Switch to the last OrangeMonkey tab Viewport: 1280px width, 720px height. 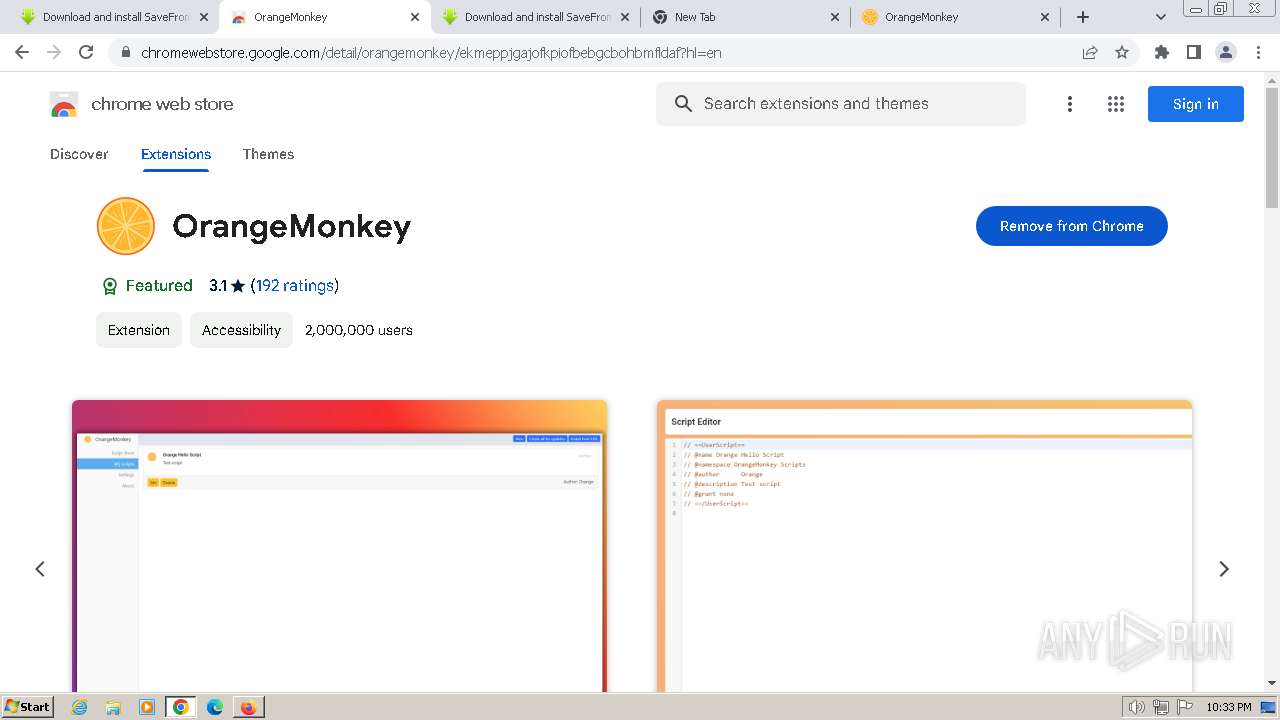click(x=955, y=17)
